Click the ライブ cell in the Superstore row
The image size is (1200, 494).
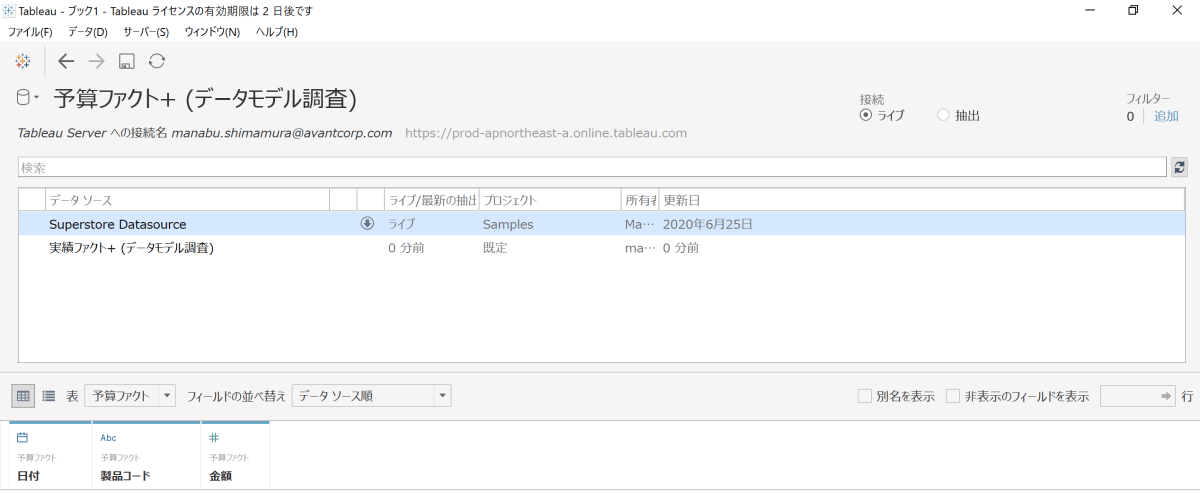click(x=401, y=224)
